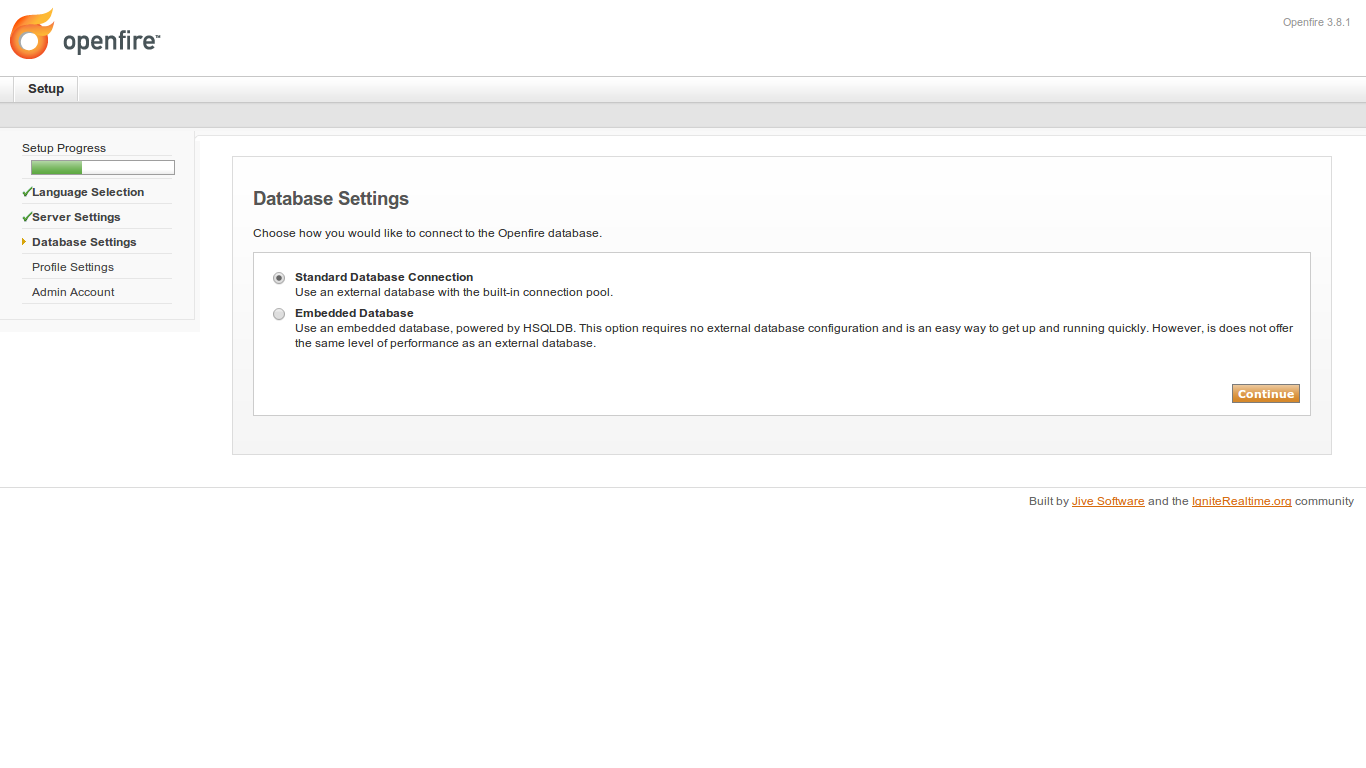
Task: Select the Standard Database Connection radio button
Action: point(279,278)
